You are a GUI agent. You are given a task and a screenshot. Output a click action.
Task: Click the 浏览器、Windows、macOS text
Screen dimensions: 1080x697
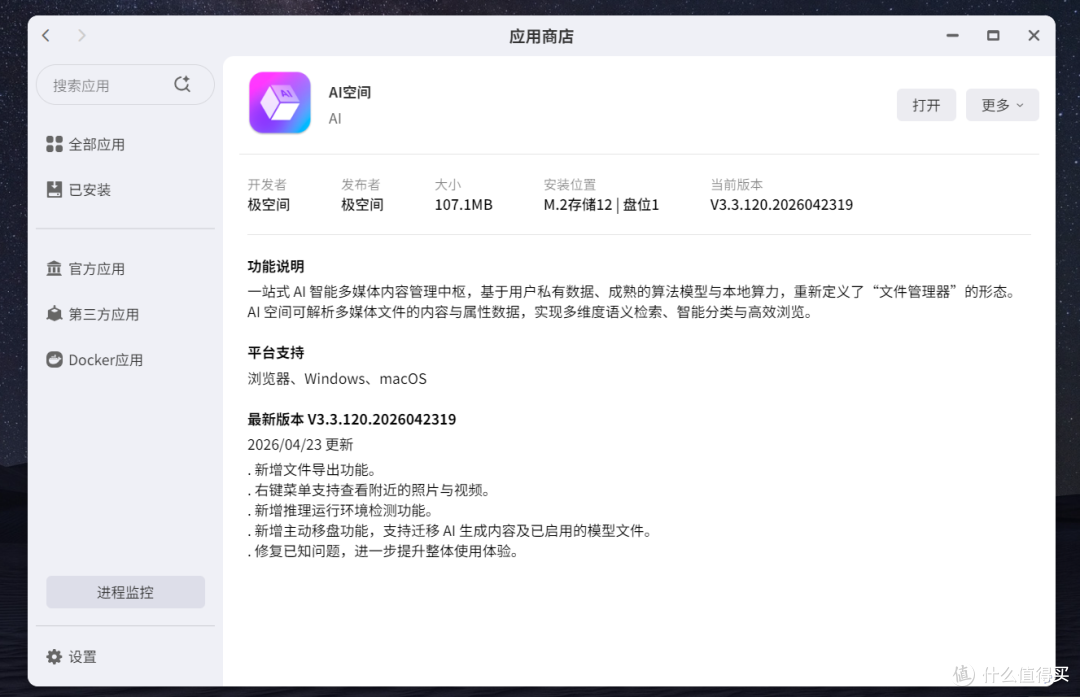point(338,379)
